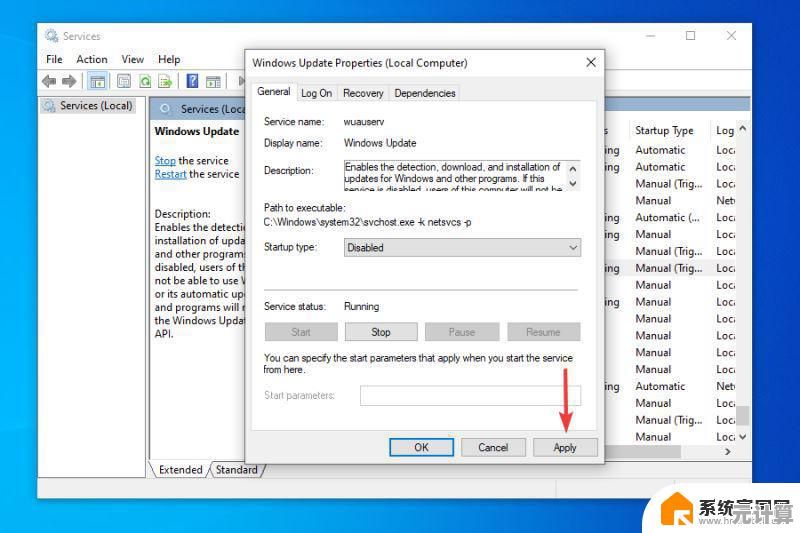Click the blue Help toolbar icon
800x533 pixels.
click(x=192, y=81)
